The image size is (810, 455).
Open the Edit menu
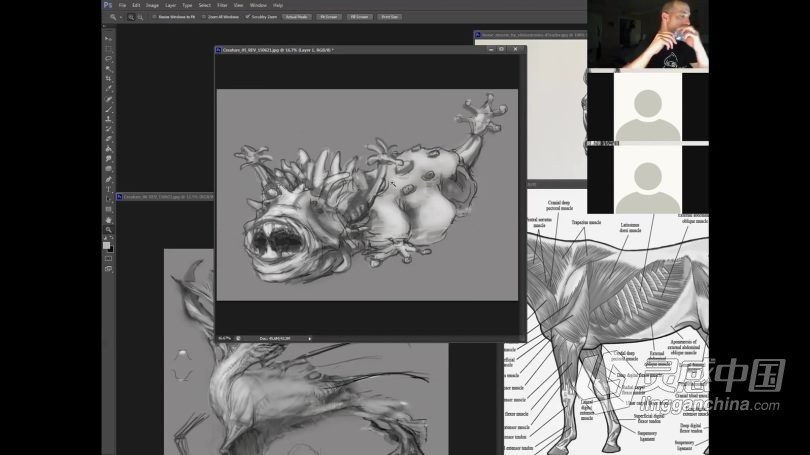(136, 5)
